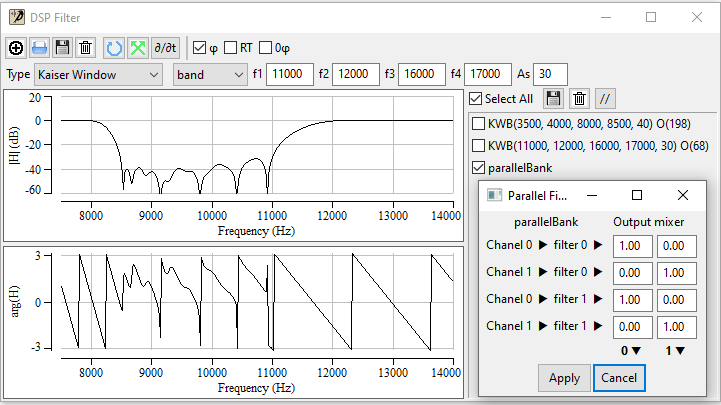Click the blue open file icon
The image size is (721, 405).
(x=39, y=47)
